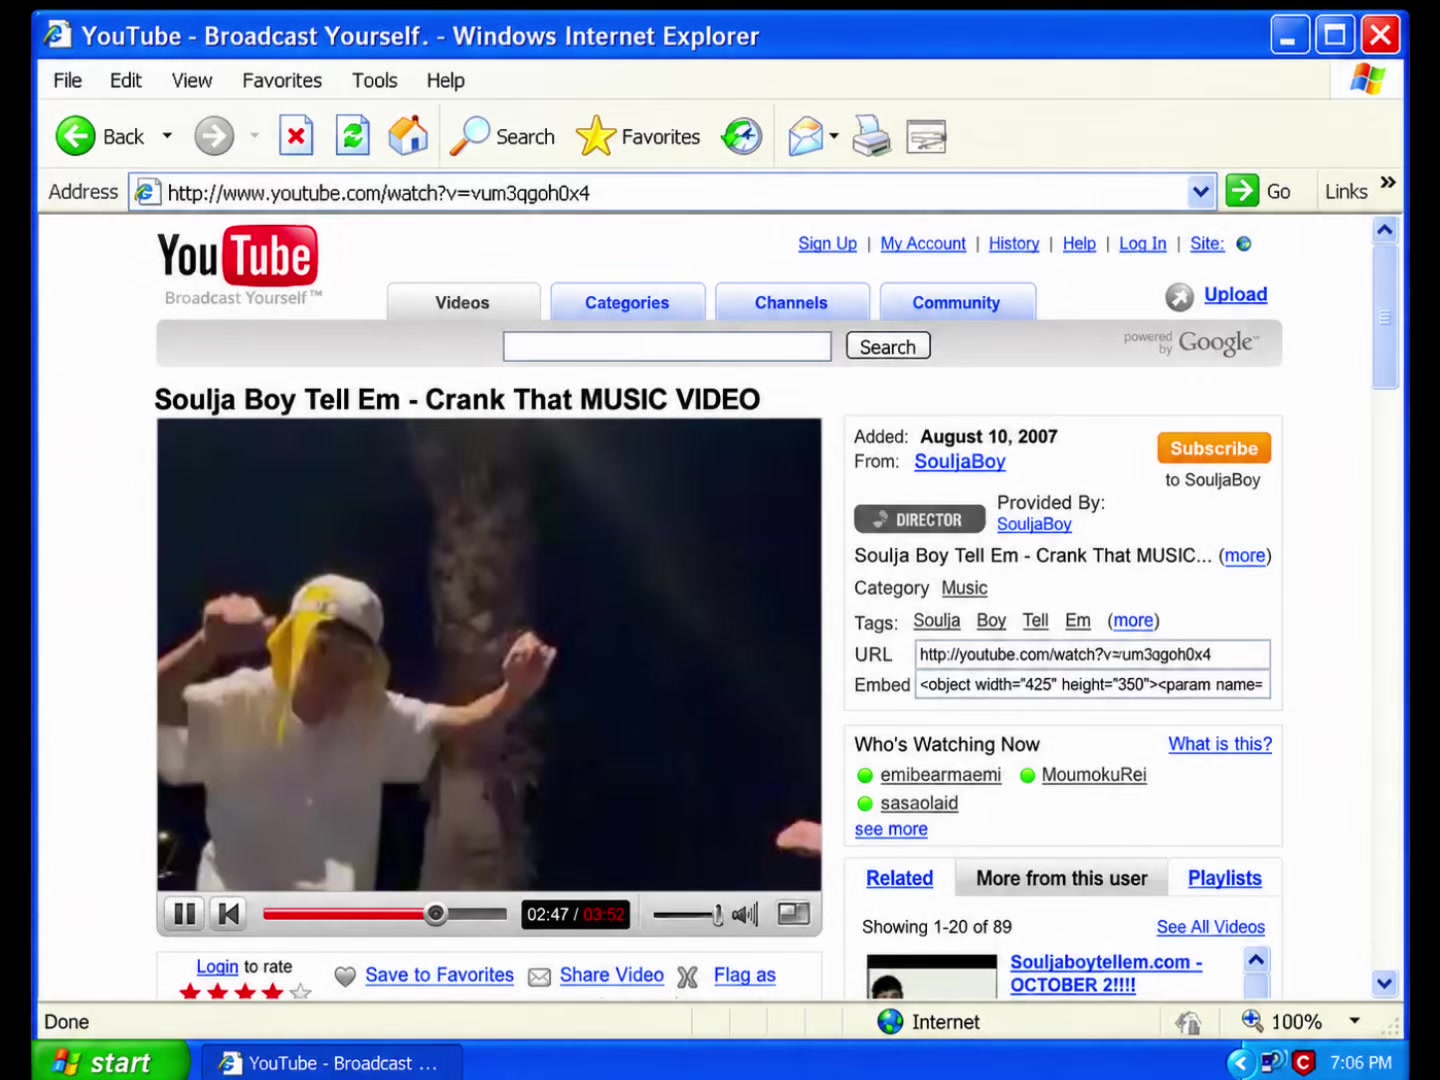Mute the video via speaker icon
The image size is (1440, 1080).
point(745,914)
